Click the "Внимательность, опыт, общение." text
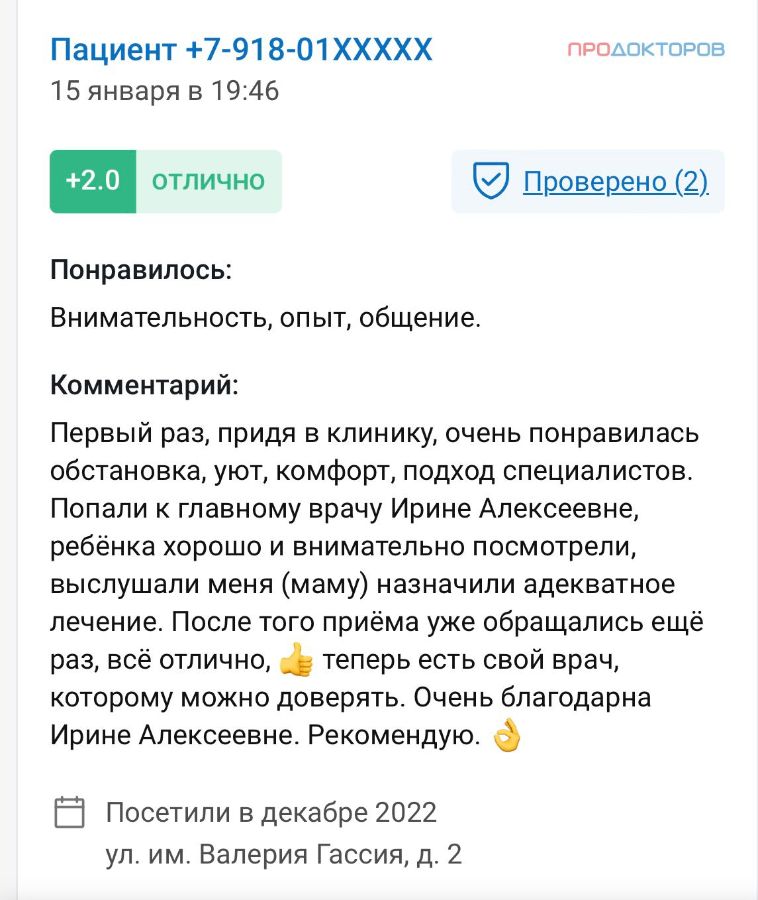The image size is (758, 900). pos(266,319)
